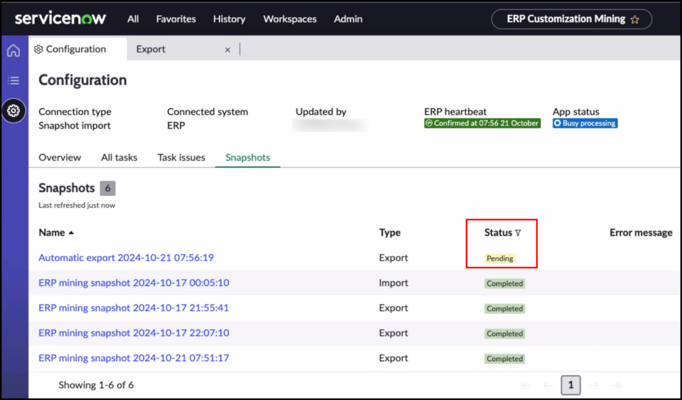Switch to the Overview tab
This screenshot has width=682, height=400.
[x=60, y=157]
